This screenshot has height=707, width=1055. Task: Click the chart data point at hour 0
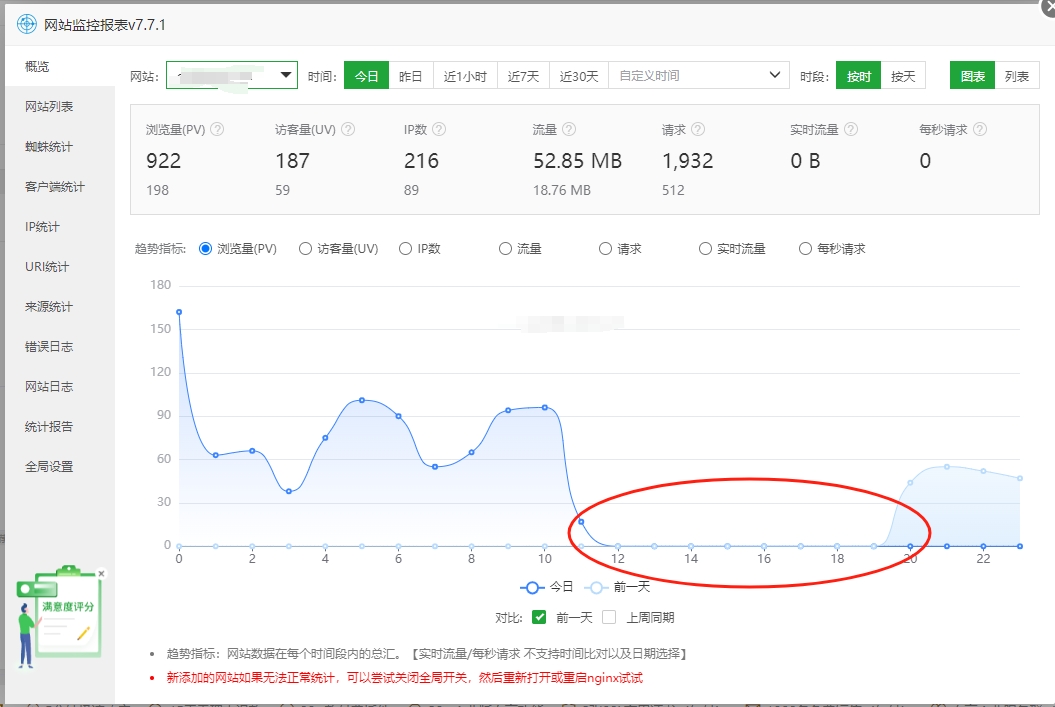coord(179,312)
